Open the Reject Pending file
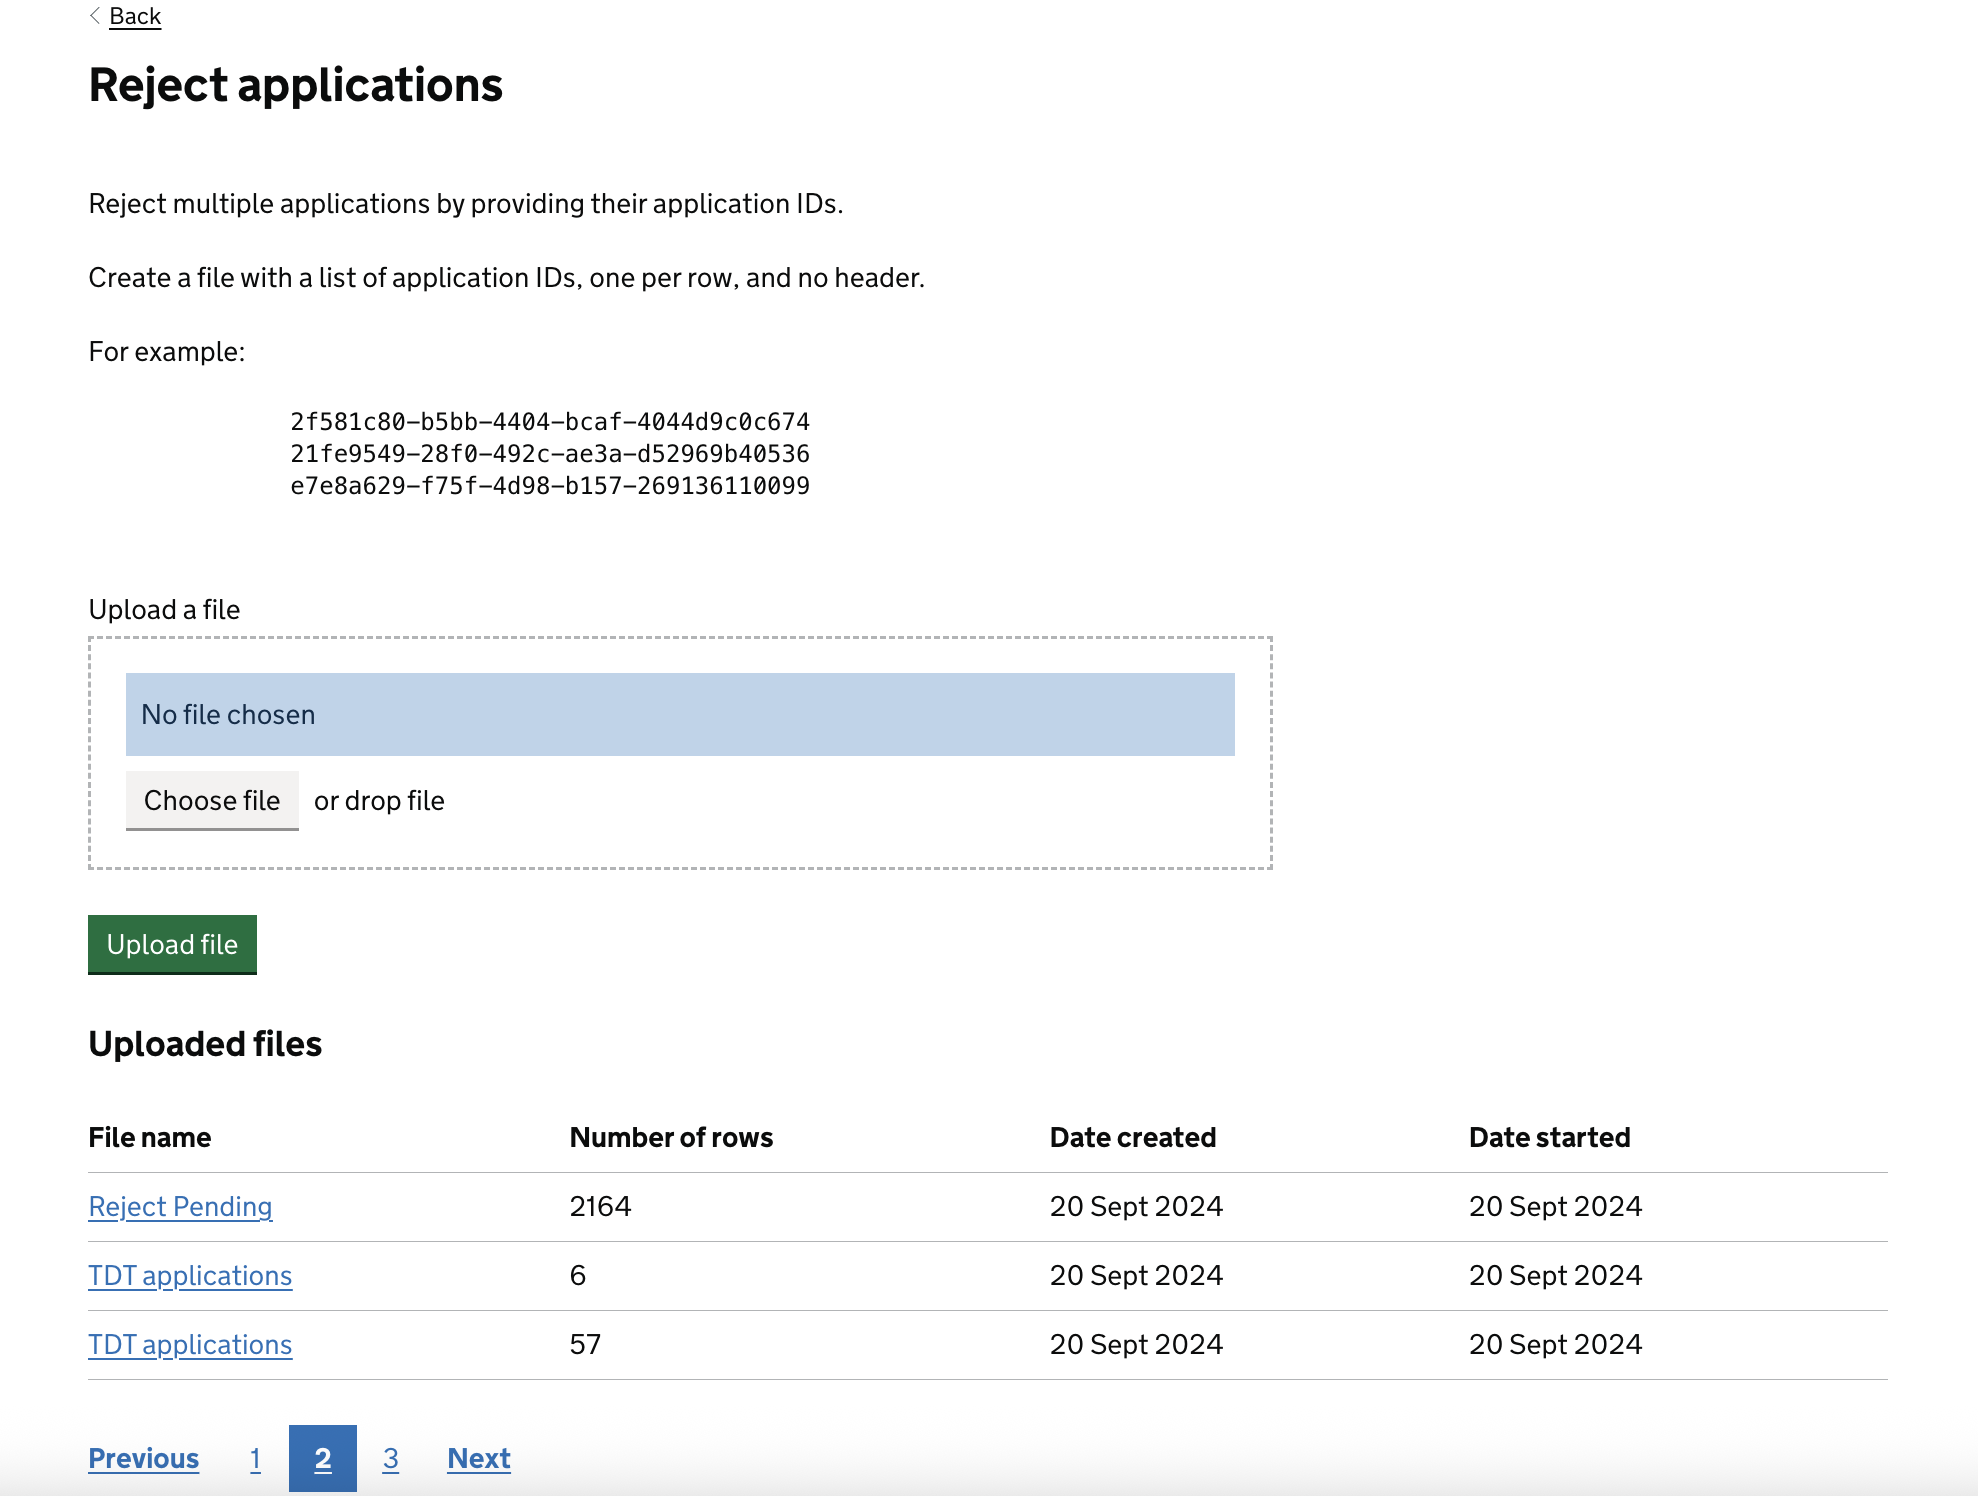Image resolution: width=1978 pixels, height=1496 pixels. [x=180, y=1207]
